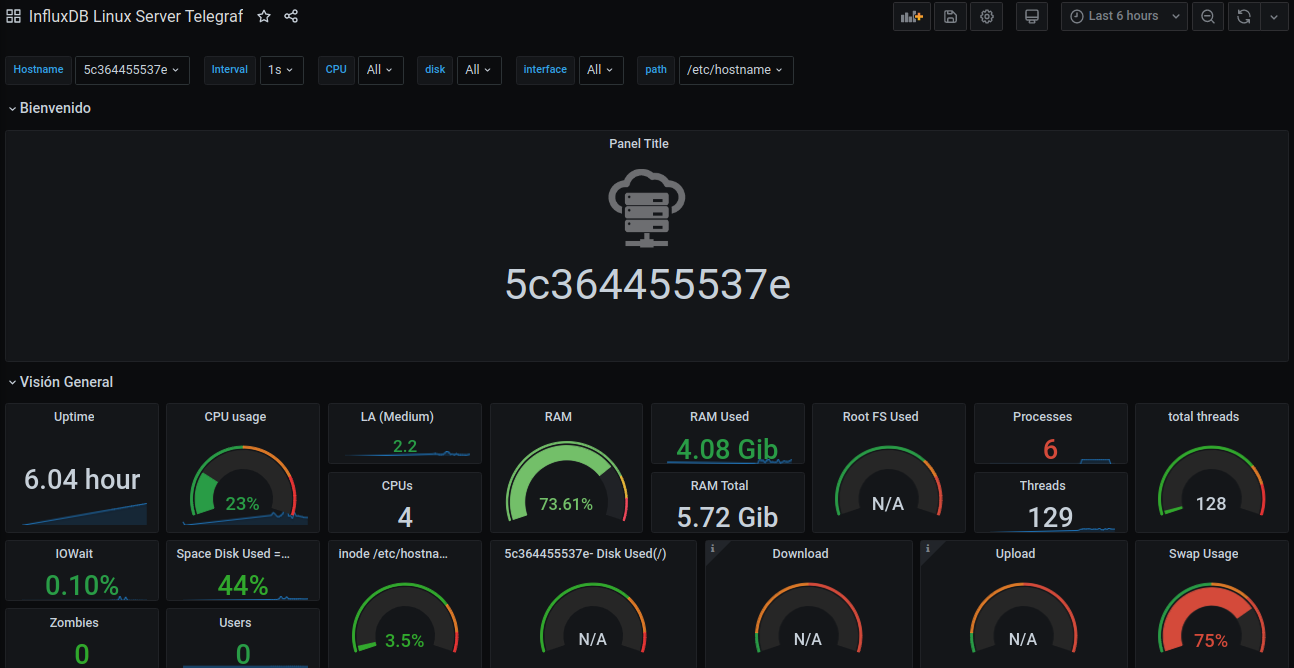Image resolution: width=1294 pixels, height=668 pixels.
Task: Click the Processes value 6
Action: [1050, 449]
